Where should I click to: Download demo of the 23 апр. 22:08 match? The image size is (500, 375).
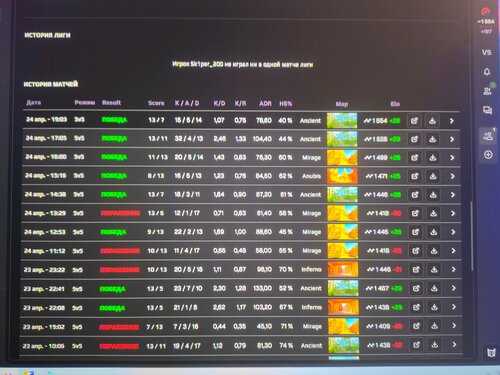[434, 307]
